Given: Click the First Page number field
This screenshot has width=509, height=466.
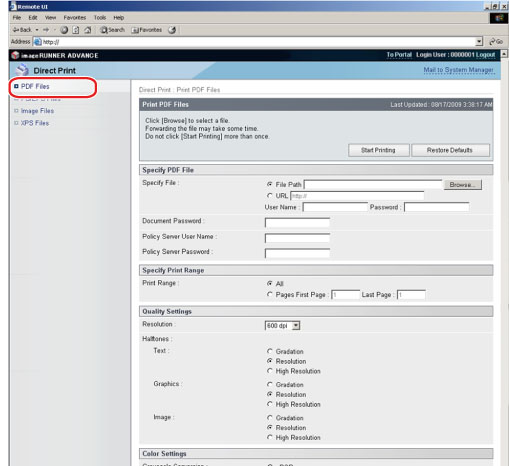Looking at the screenshot, I should (345, 295).
